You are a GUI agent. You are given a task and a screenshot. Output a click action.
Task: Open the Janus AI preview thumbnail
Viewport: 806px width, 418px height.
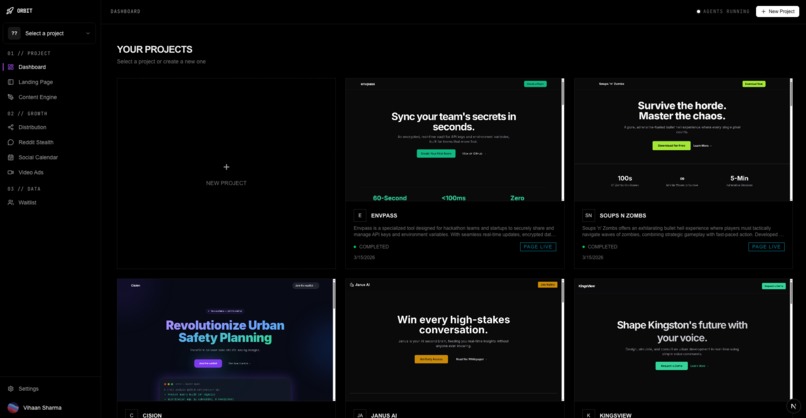pyautogui.click(x=454, y=340)
